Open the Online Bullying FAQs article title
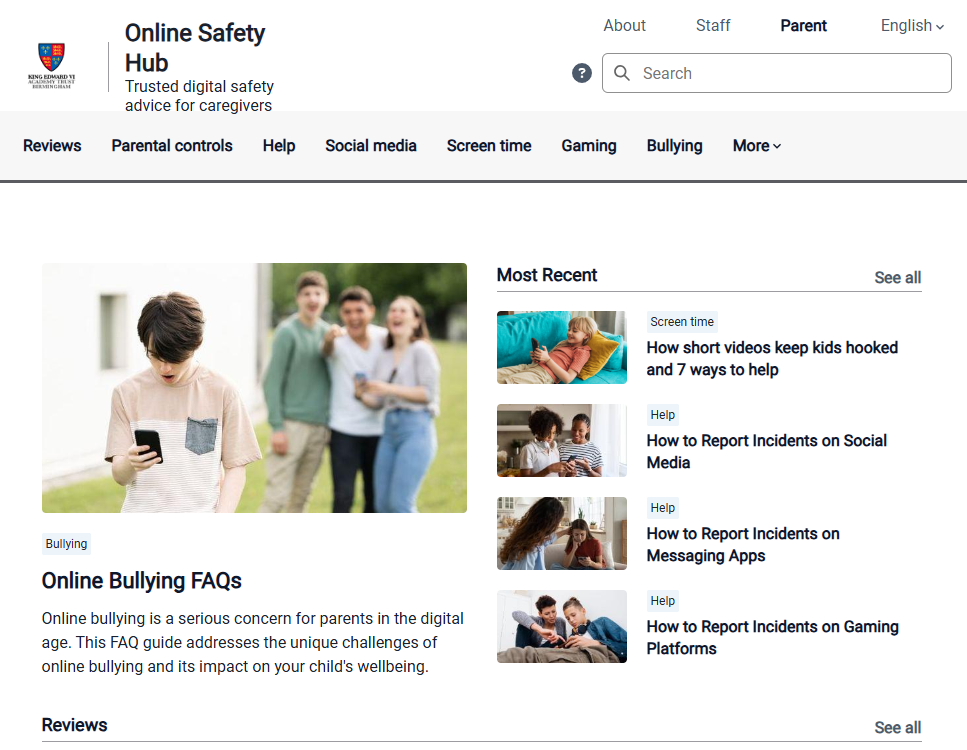The height and width of the screenshot is (750, 967). coord(142,581)
